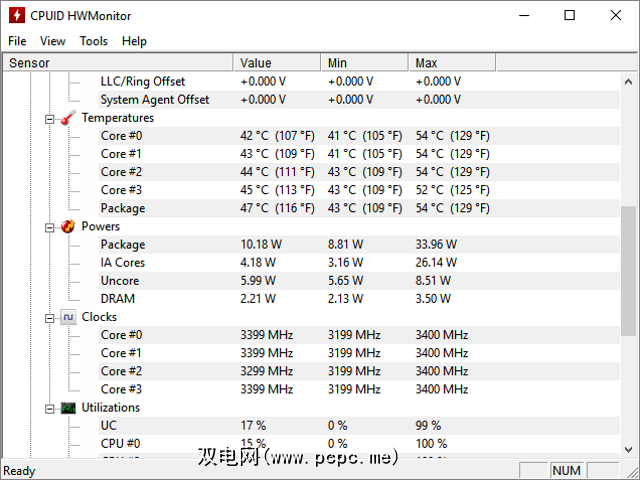
Task: Click the 26.14 W IA Cores max value
Action: point(436,262)
